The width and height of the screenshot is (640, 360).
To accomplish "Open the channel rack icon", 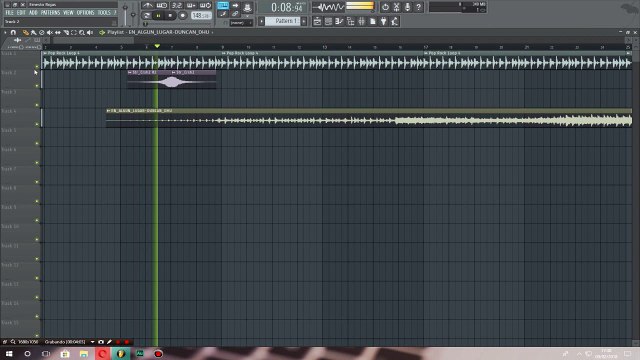I will point(328,21).
